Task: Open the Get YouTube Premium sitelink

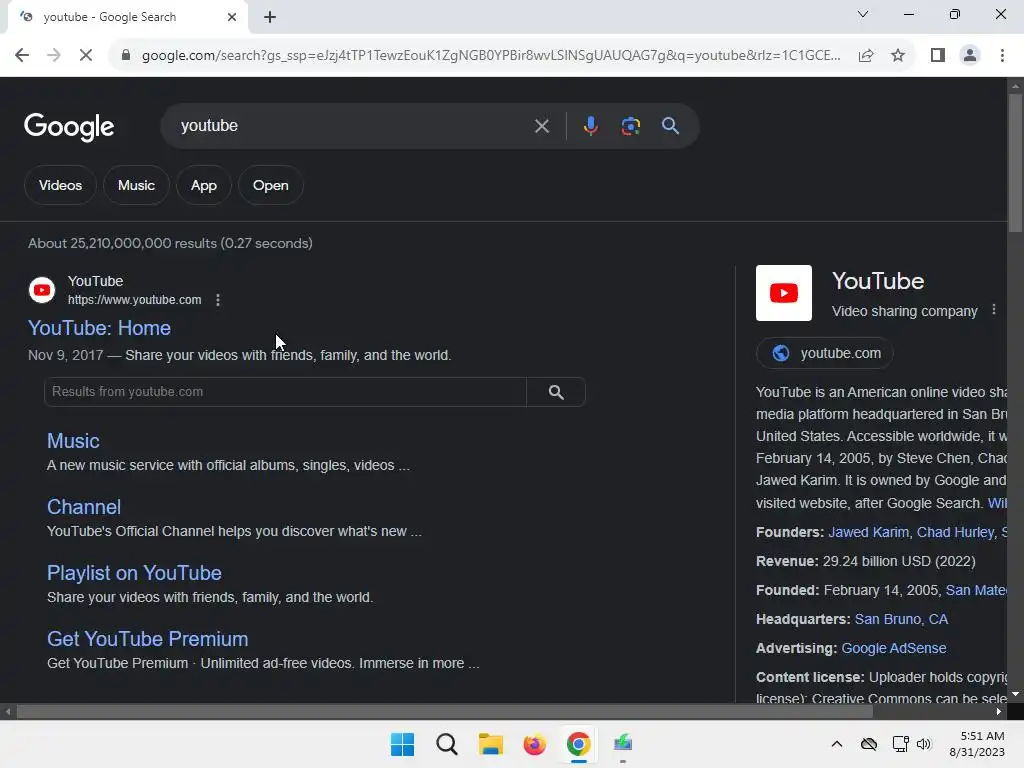Action: coord(148,639)
